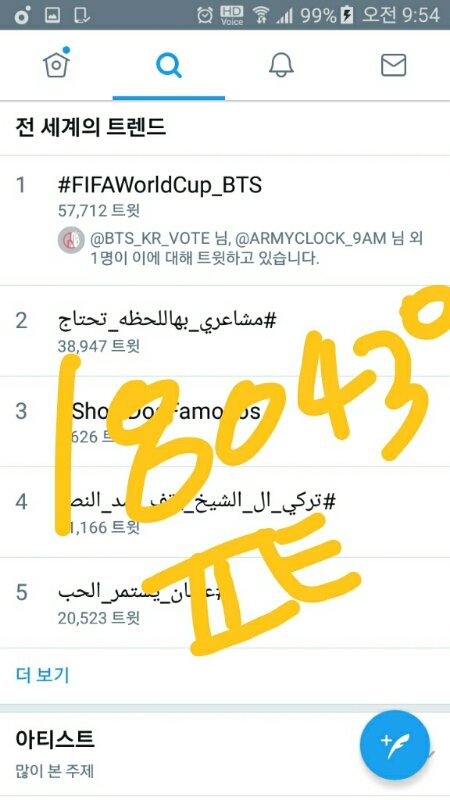The height and width of the screenshot is (800, 450).
Task: Tap the alarm clock status icon
Action: 205,15
